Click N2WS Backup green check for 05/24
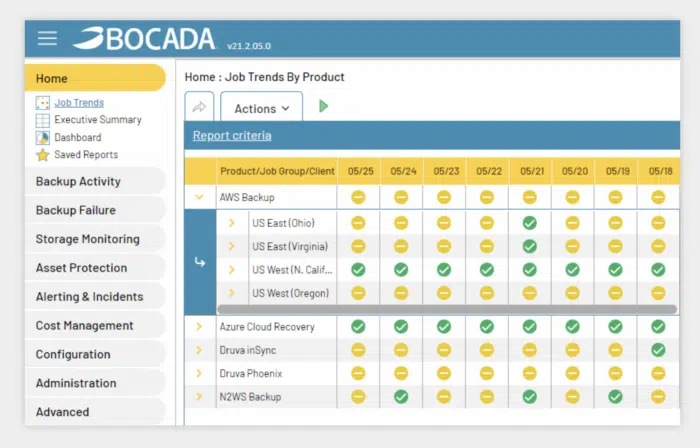Image resolution: width=700 pixels, height=448 pixels. click(x=401, y=397)
